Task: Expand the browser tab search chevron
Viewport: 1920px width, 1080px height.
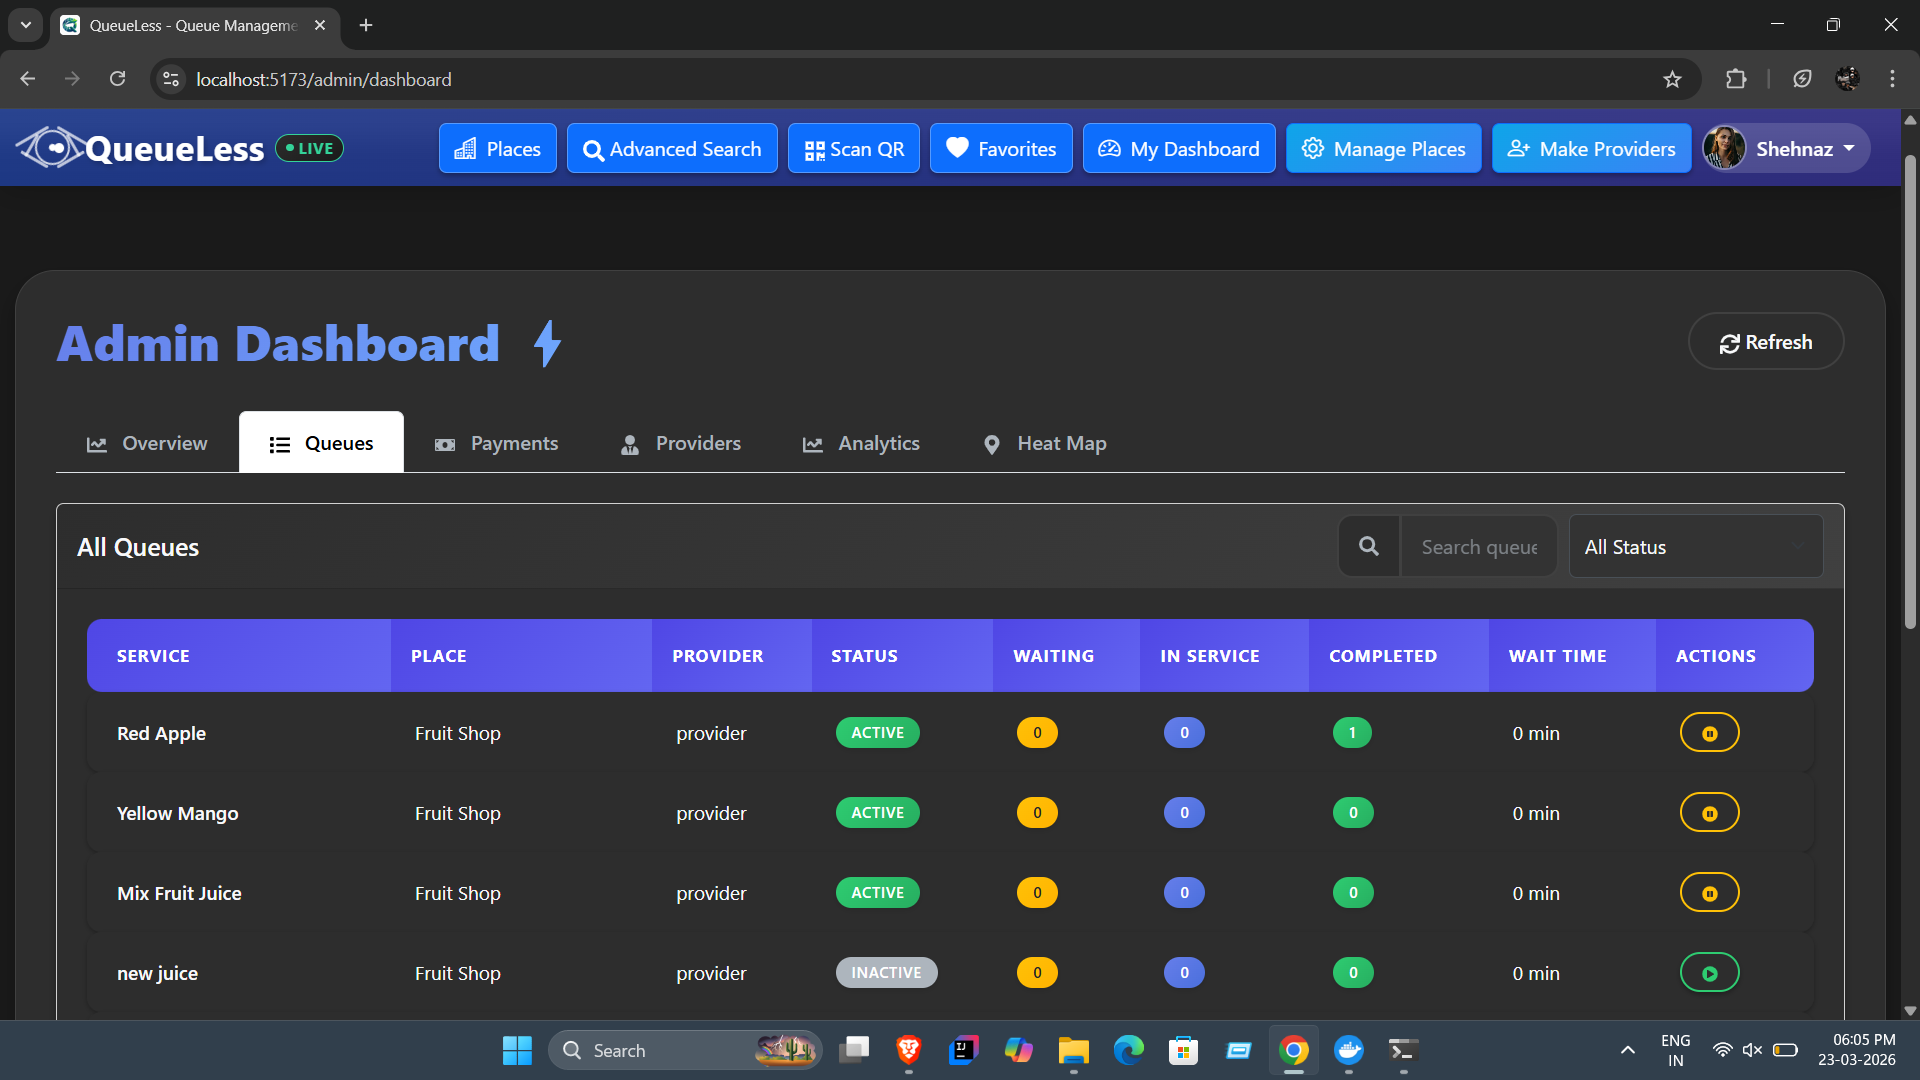Action: [26, 25]
